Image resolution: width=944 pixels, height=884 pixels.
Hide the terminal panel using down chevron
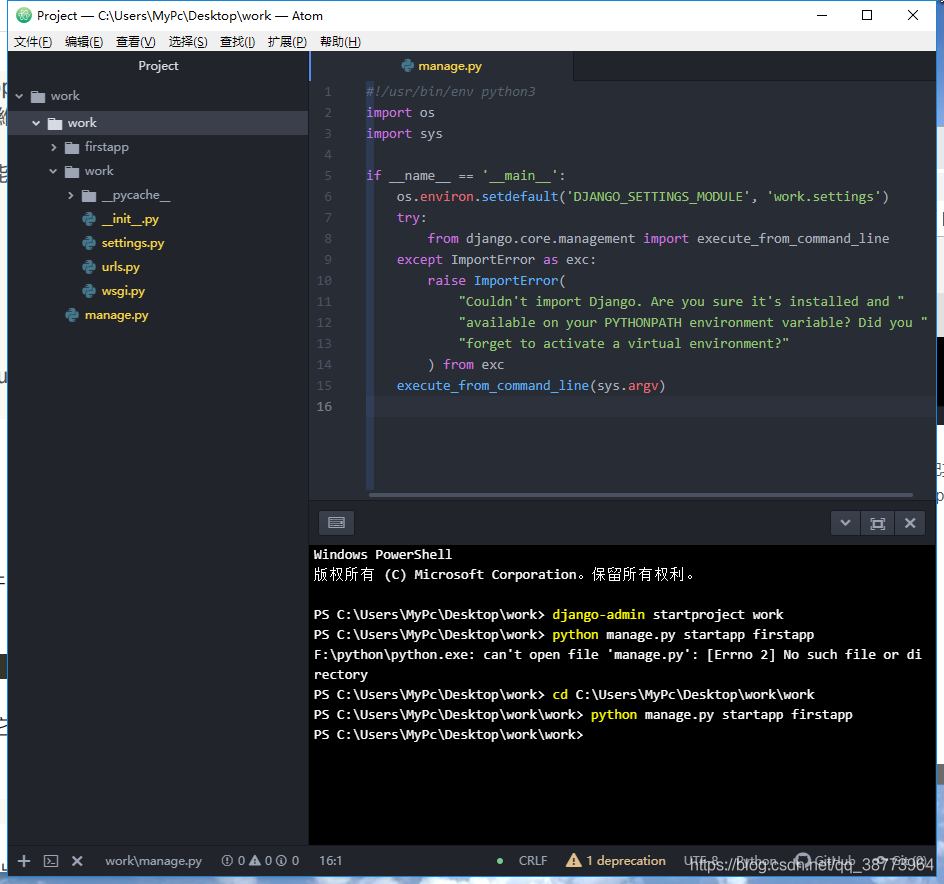tap(845, 523)
